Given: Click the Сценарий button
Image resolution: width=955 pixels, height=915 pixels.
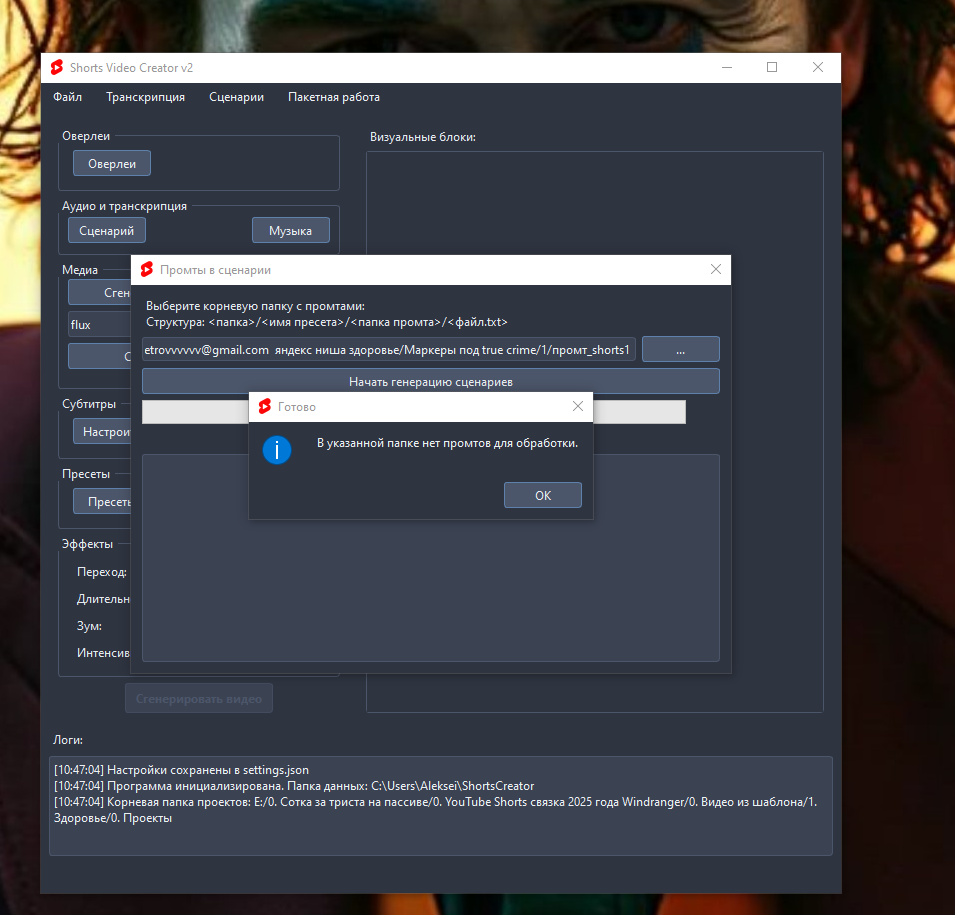Looking at the screenshot, I should pyautogui.click(x=107, y=230).
